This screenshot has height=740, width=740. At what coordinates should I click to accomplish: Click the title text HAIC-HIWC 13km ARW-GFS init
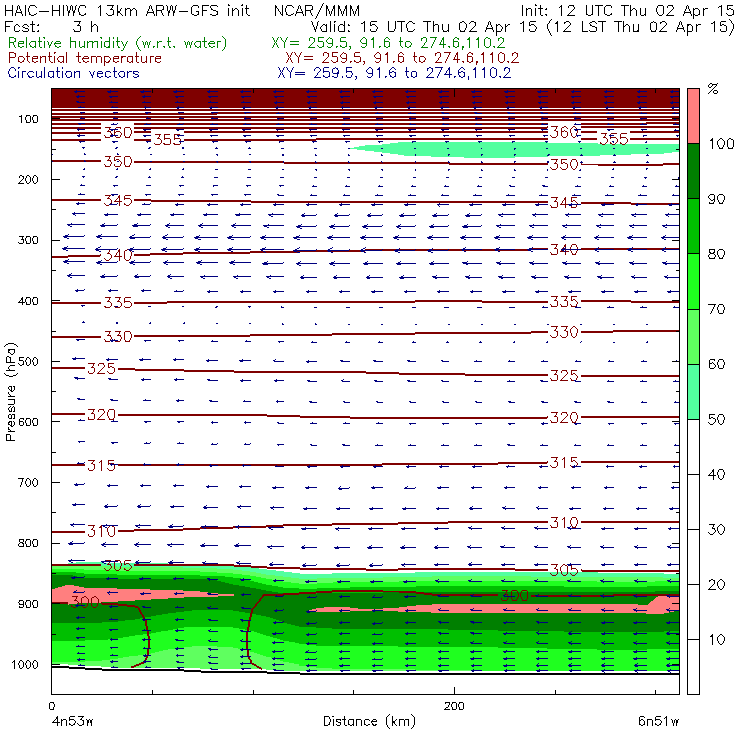point(127,10)
